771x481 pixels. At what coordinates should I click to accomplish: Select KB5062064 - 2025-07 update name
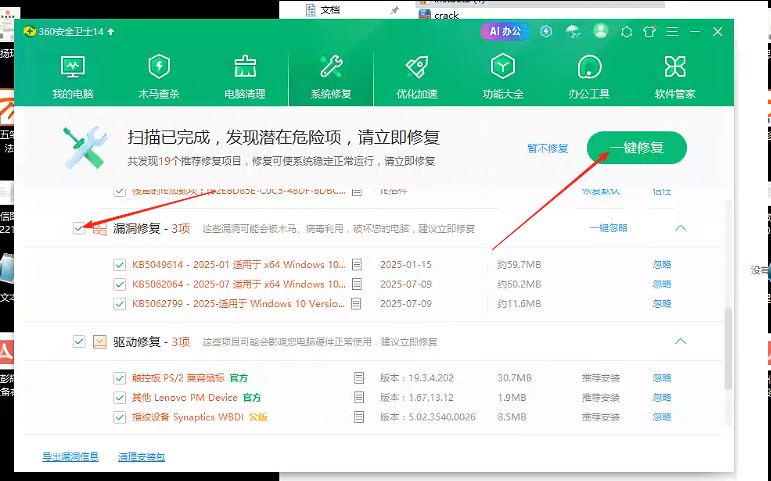click(x=239, y=284)
